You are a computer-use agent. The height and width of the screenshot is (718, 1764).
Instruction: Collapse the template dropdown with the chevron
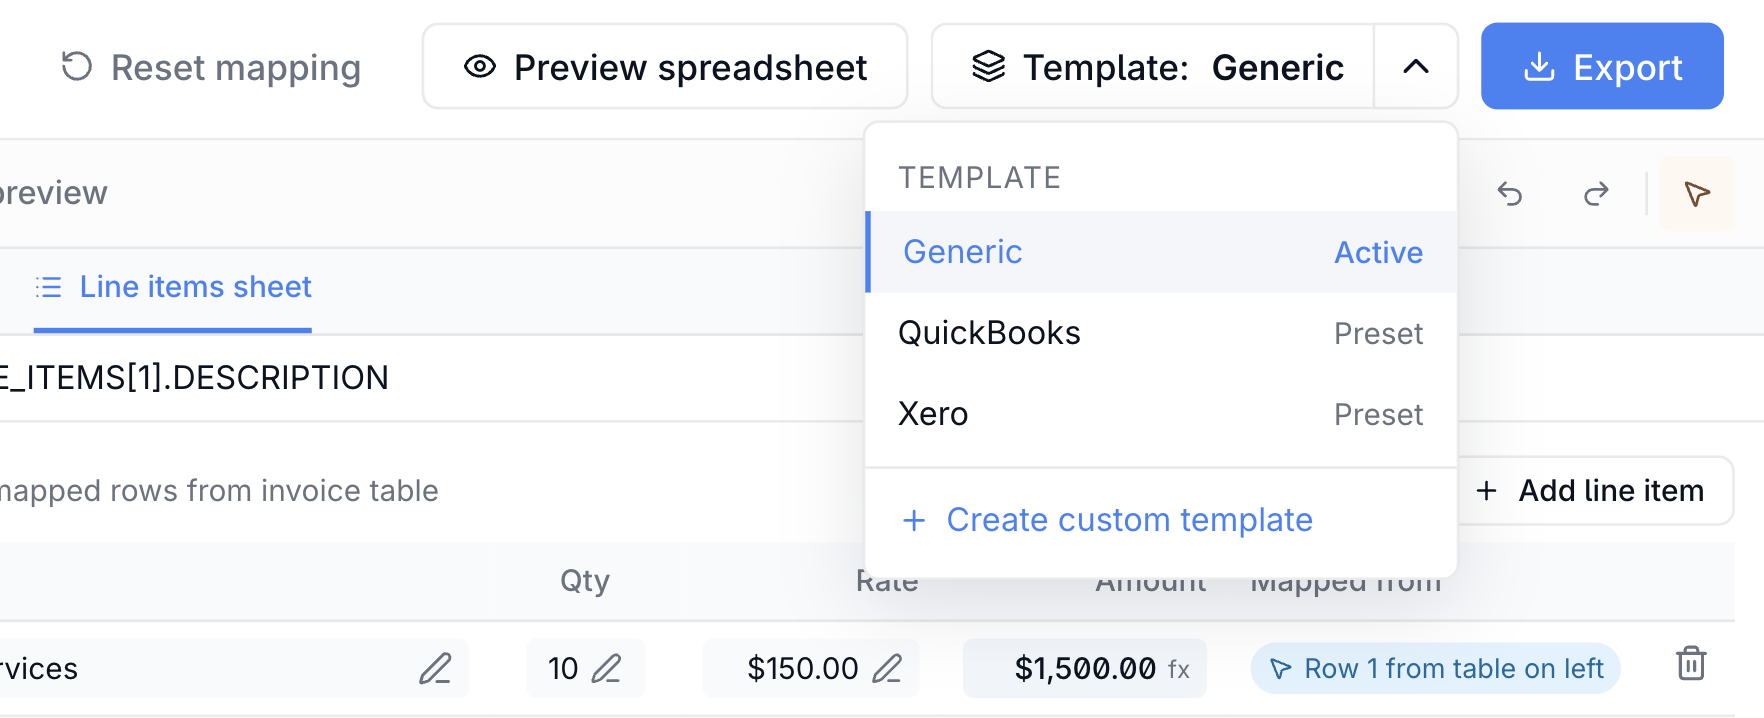coord(1415,68)
